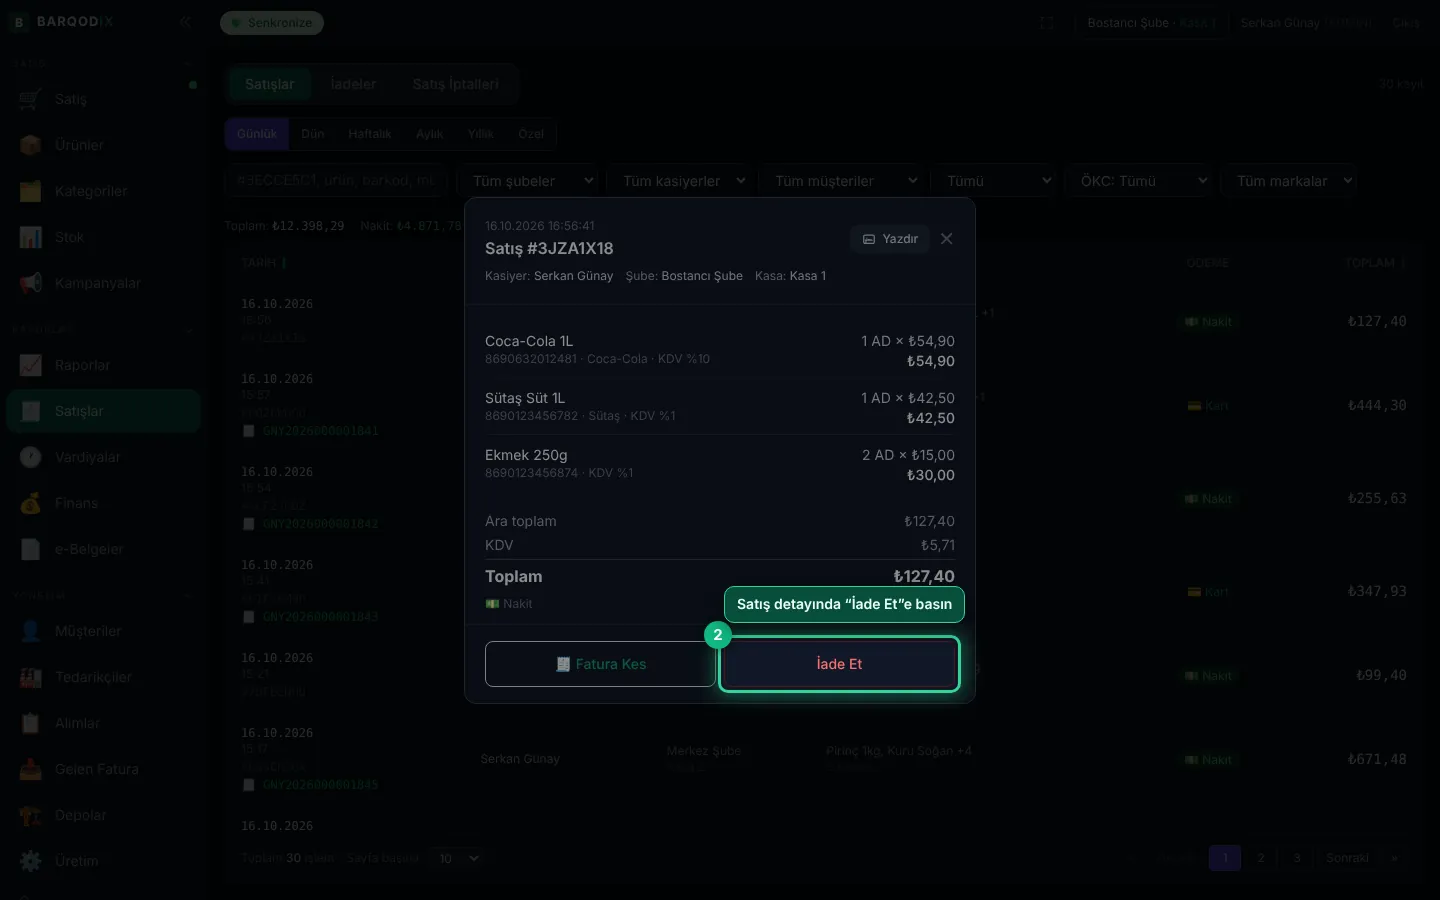Viewport: 1440px width, 900px height.
Task: Open Kampanyalar via its megaphone icon
Action: tap(30, 283)
